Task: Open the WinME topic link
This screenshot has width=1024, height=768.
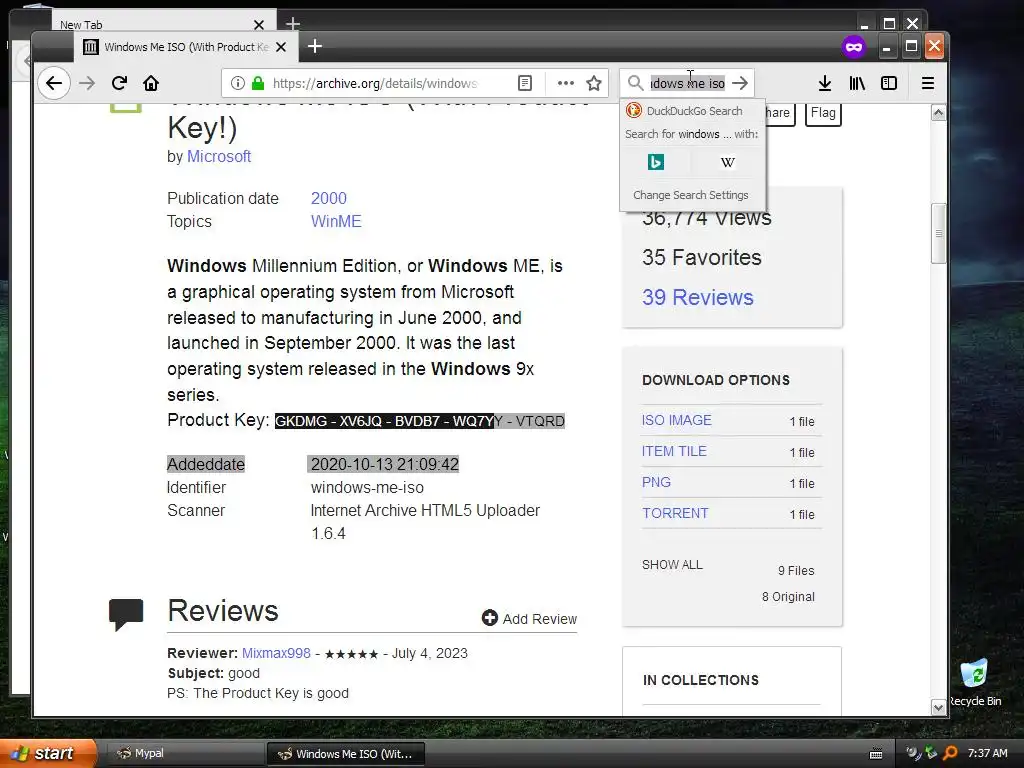Action: pos(336,221)
